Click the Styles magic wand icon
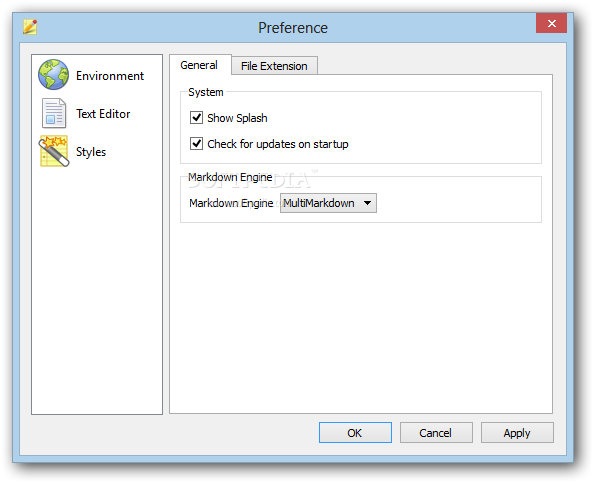This screenshot has width=594, height=483. tap(53, 151)
